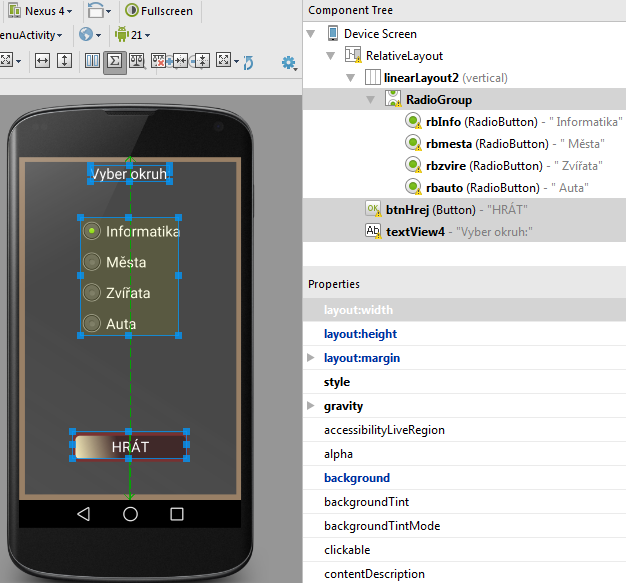Select the layout:width property row
626x583 pixels.
pyautogui.click(x=464, y=310)
